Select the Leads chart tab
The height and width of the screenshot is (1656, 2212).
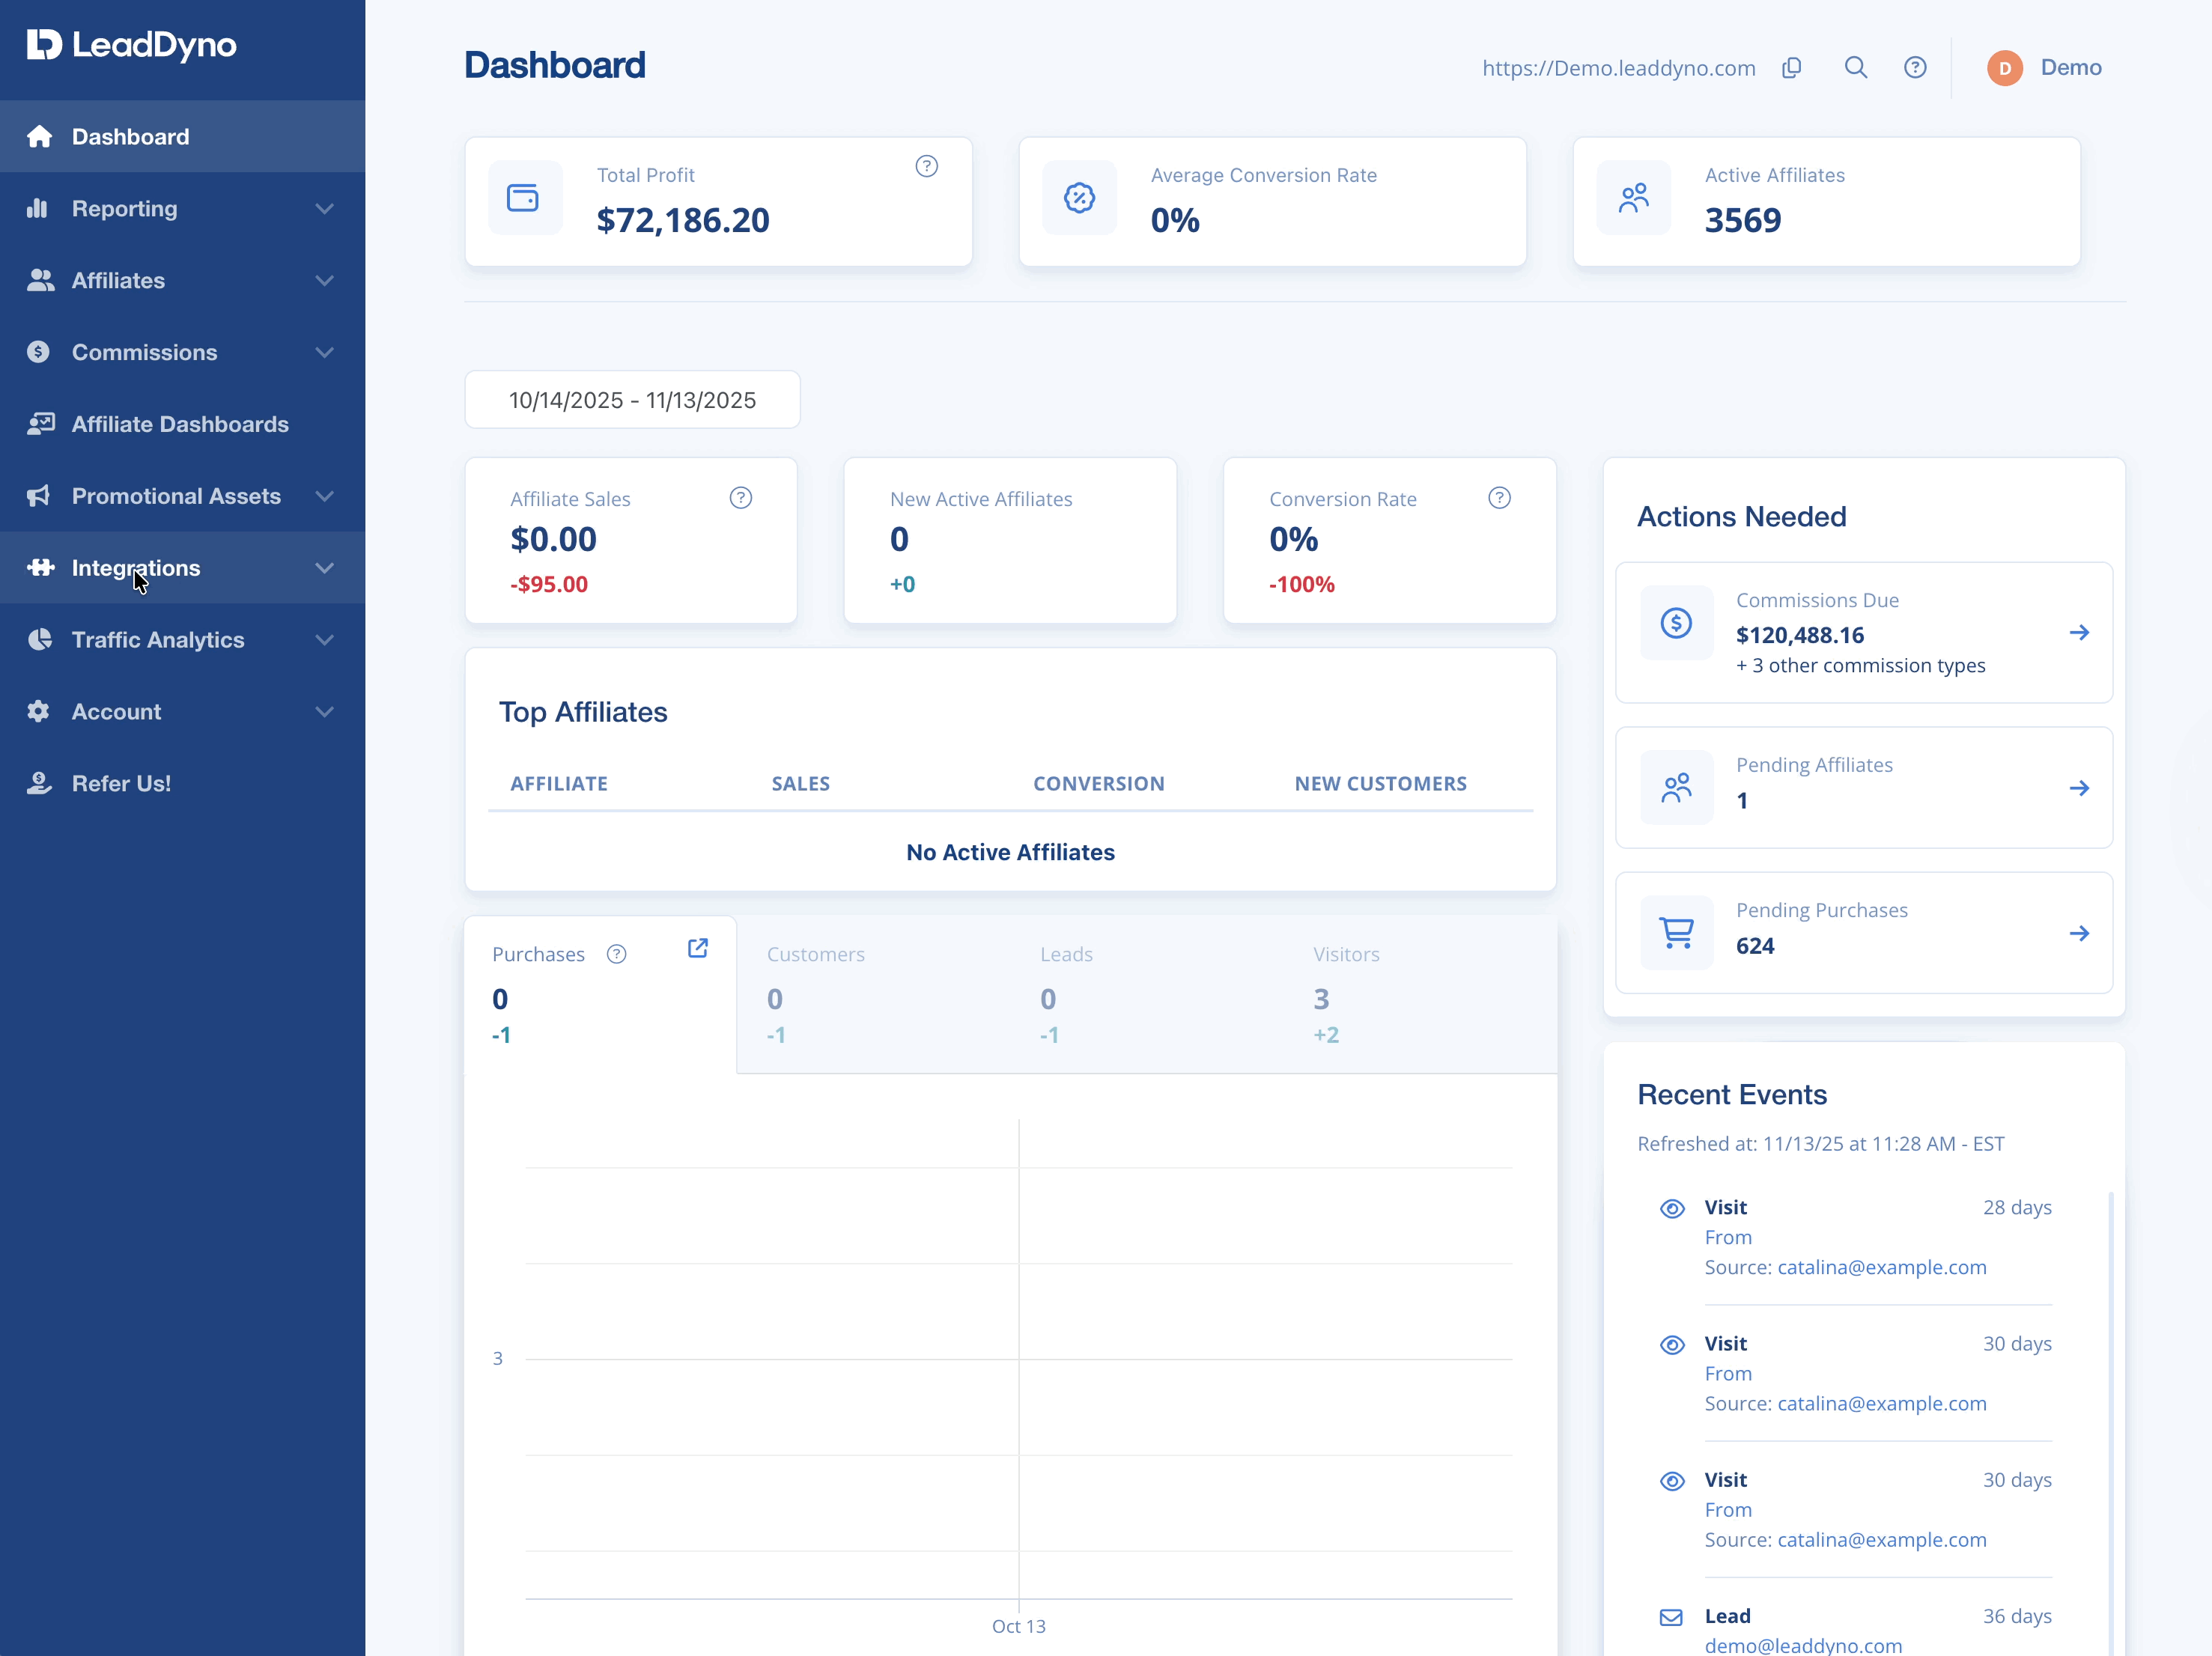coord(1147,994)
